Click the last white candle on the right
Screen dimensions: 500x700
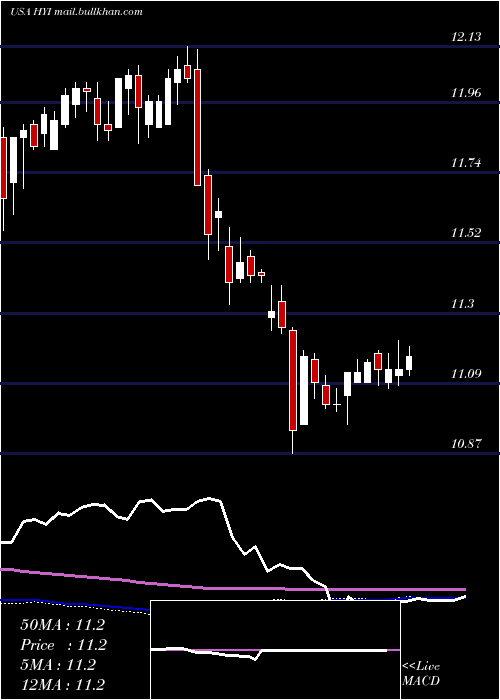pos(409,362)
